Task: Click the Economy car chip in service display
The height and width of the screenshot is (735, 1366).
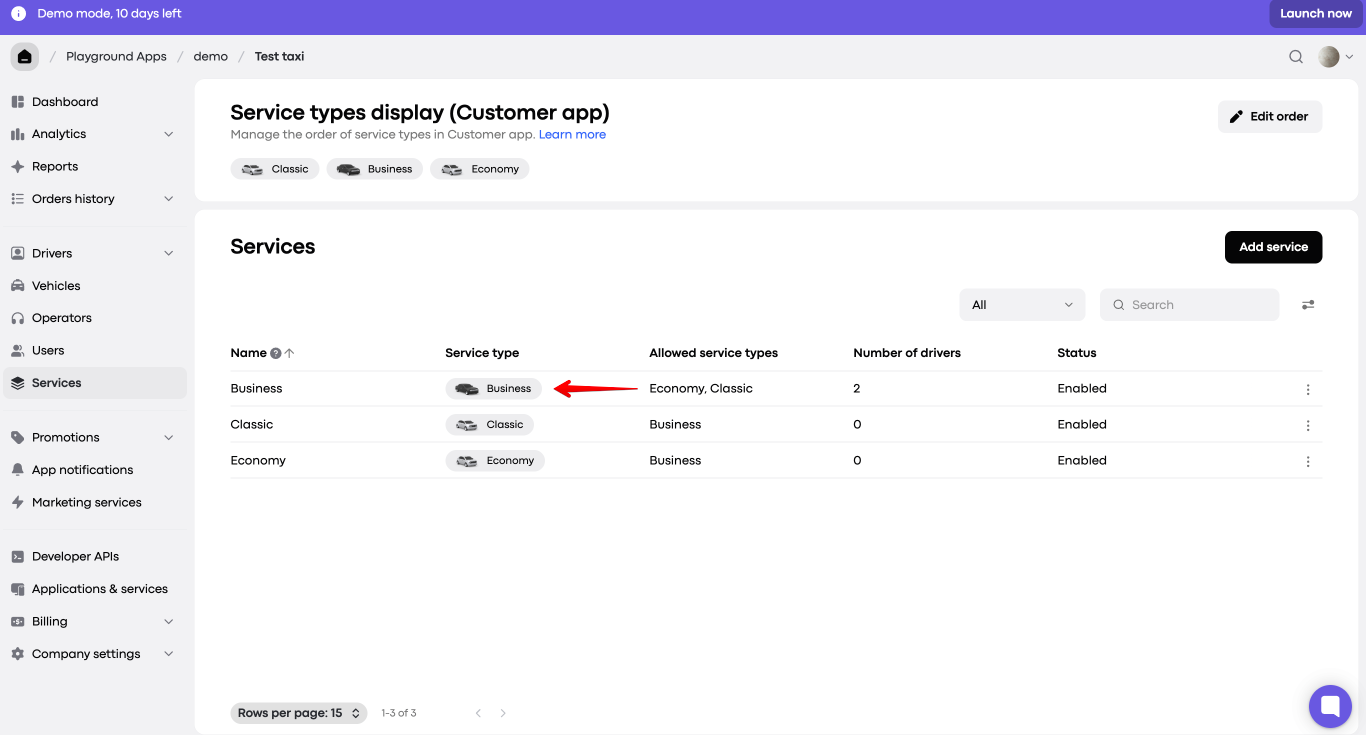Action: [x=480, y=169]
